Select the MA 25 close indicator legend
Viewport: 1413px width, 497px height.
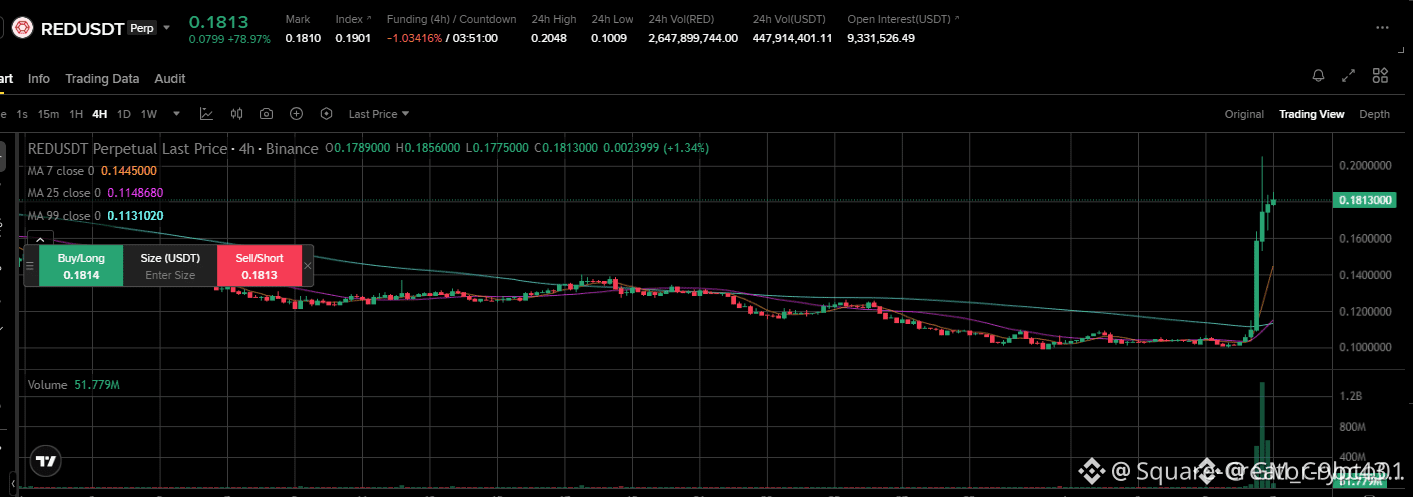click(95, 192)
